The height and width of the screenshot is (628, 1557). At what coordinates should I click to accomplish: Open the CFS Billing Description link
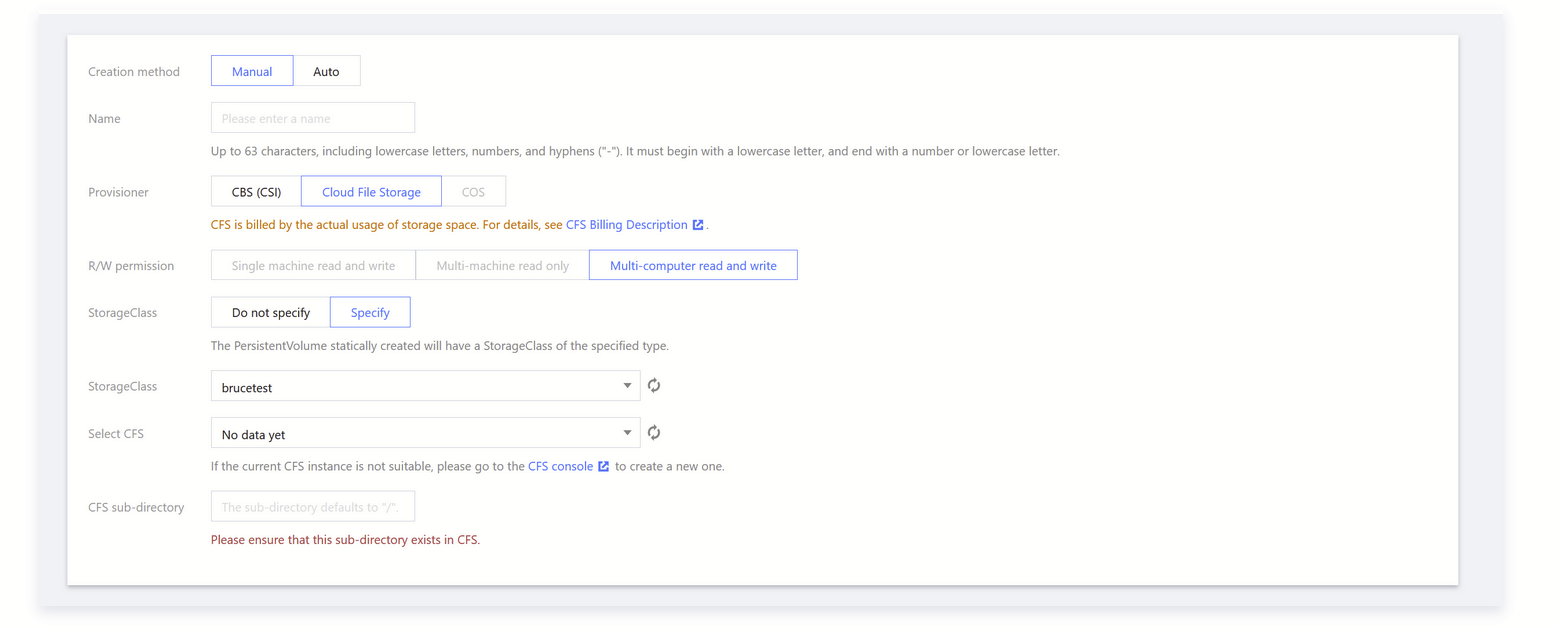tap(626, 225)
